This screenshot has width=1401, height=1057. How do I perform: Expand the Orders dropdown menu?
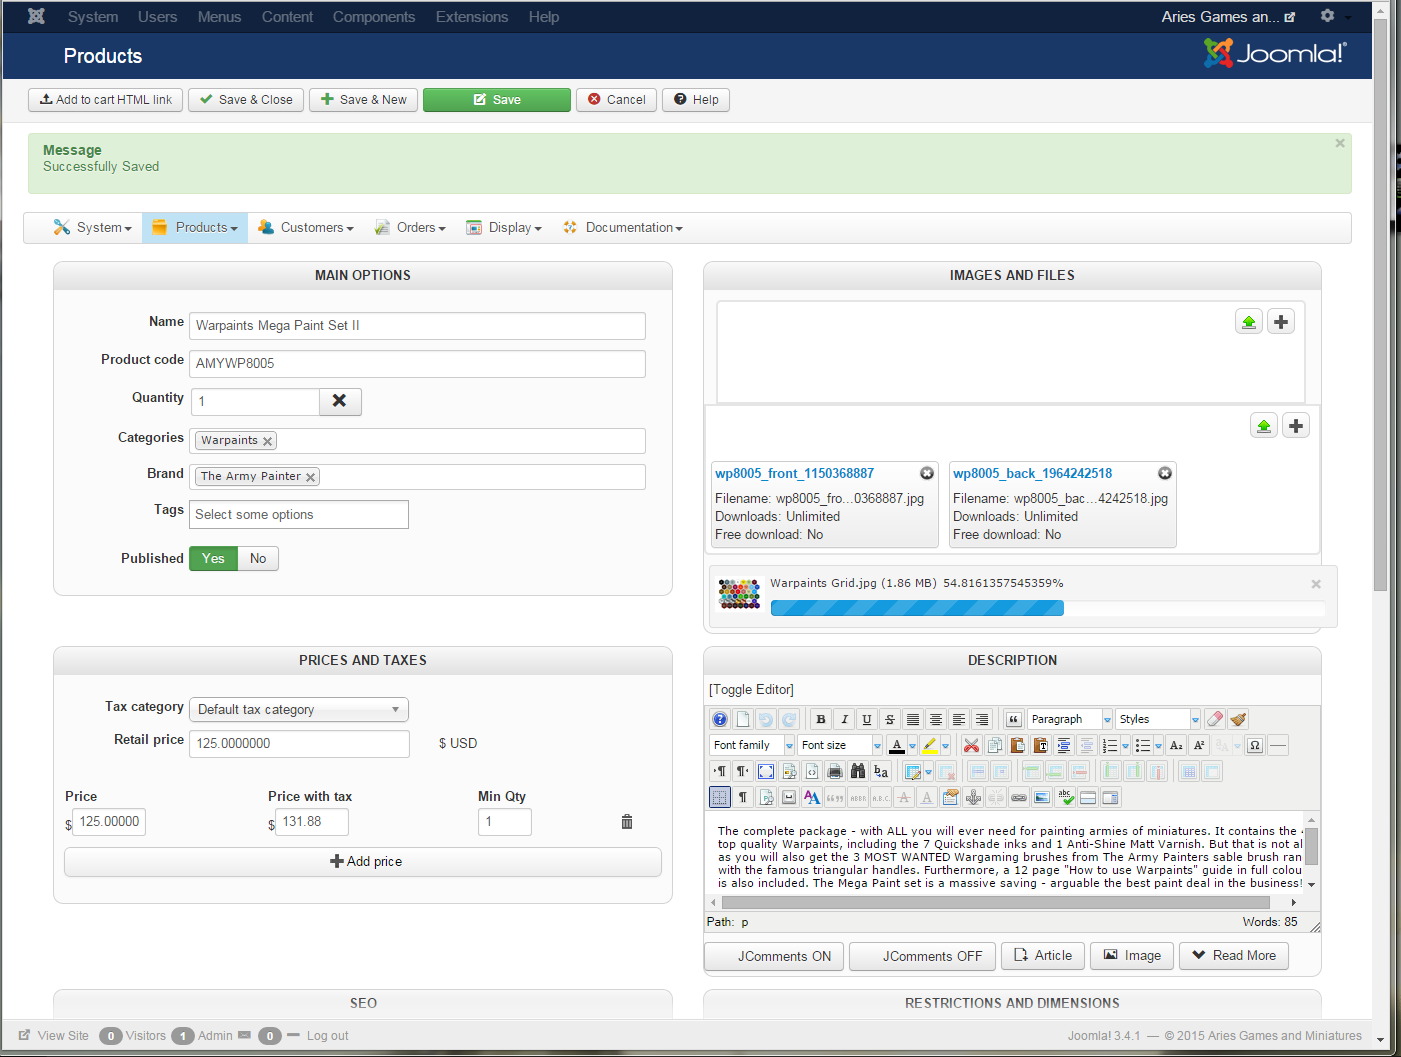pyautogui.click(x=410, y=228)
